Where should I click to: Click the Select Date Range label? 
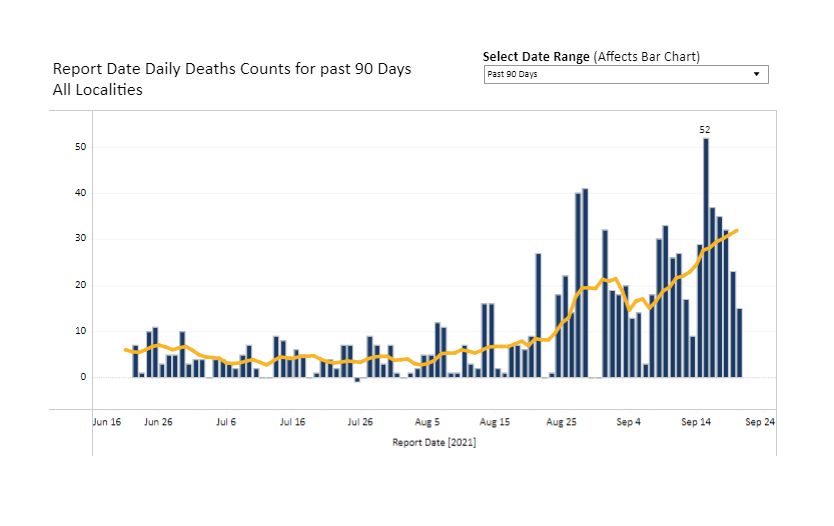pos(537,57)
